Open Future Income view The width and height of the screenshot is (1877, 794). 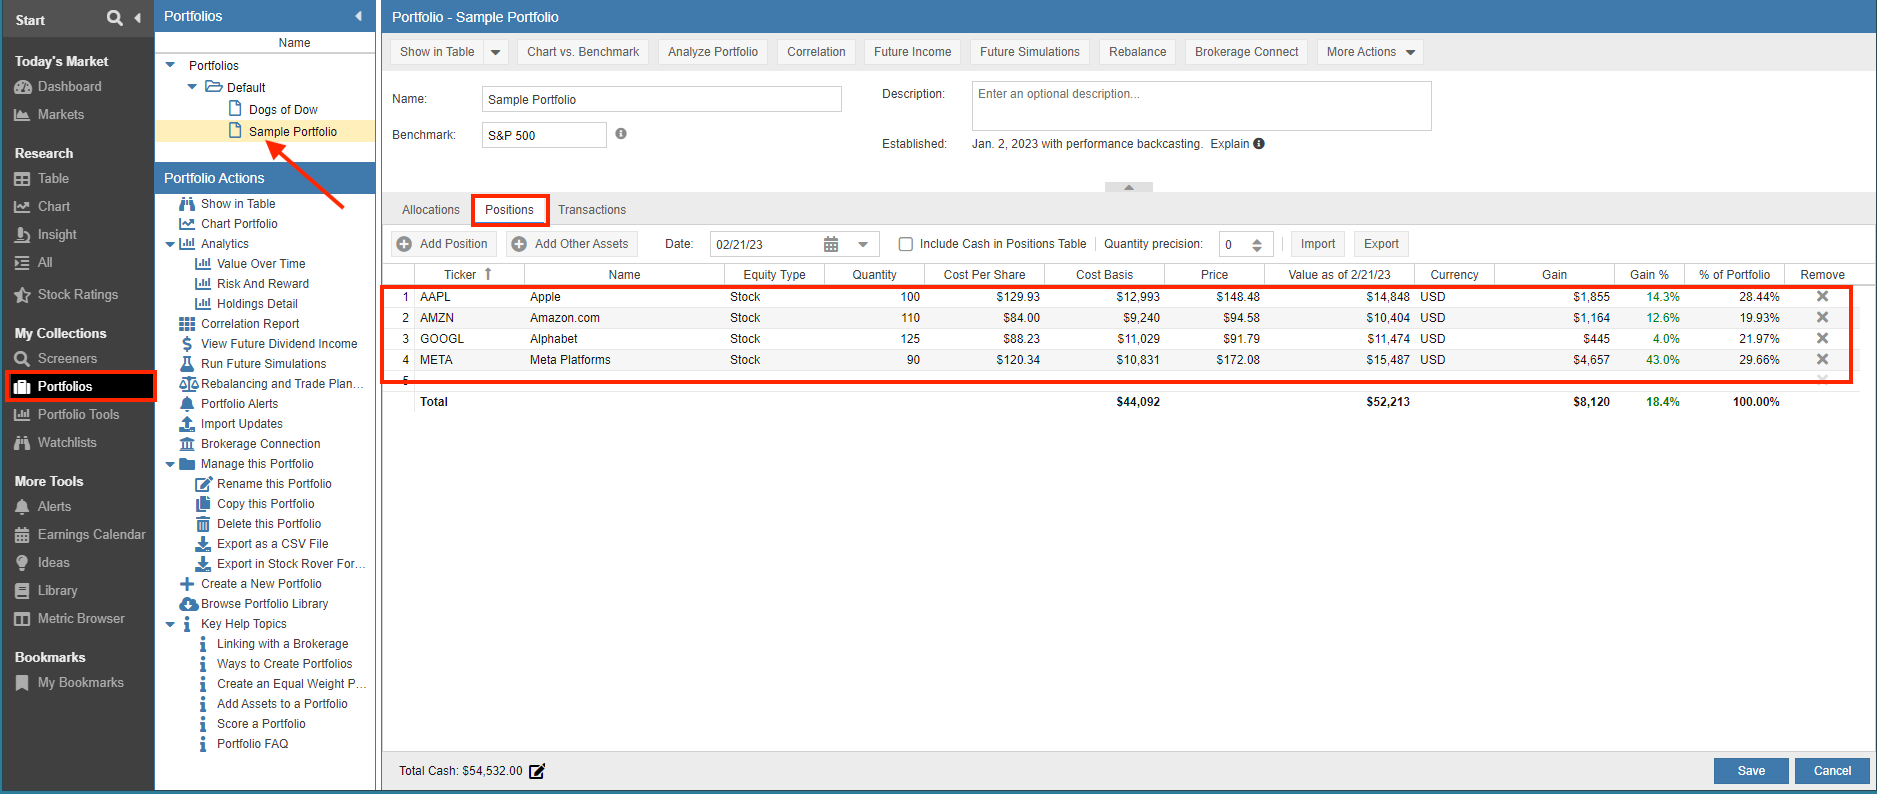tap(913, 52)
